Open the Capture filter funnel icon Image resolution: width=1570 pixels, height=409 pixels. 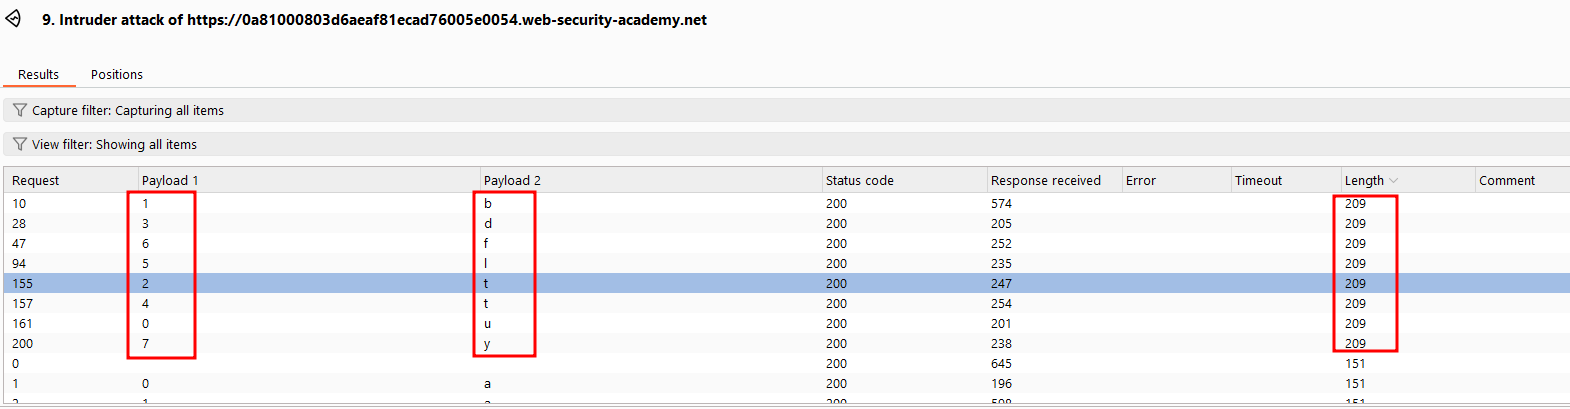tap(19, 110)
